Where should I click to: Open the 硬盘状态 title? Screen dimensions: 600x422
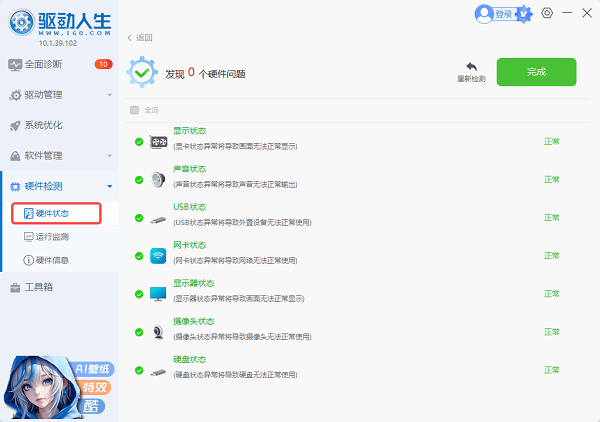(x=189, y=359)
